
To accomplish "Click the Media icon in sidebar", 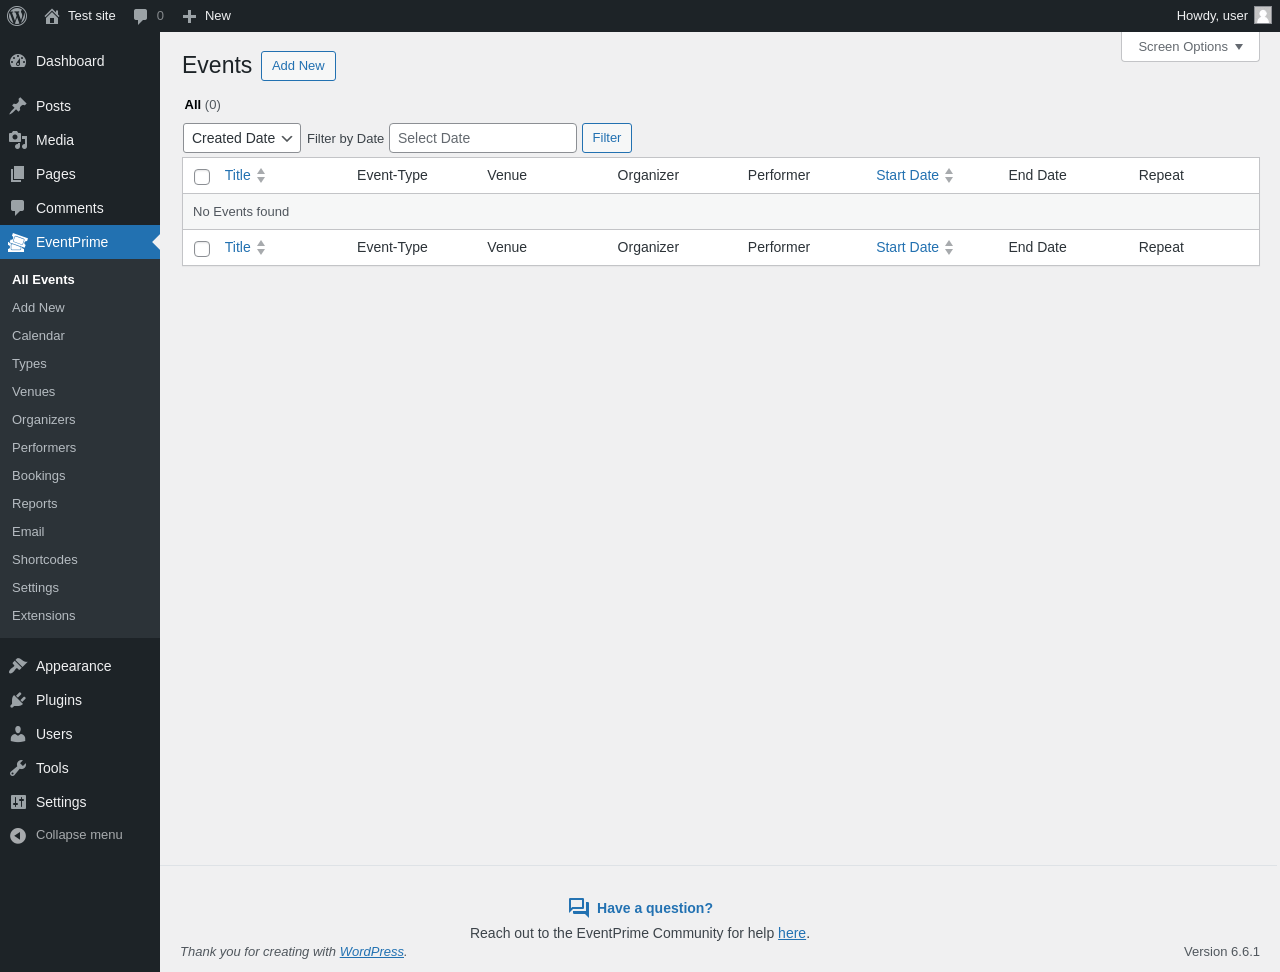I will pyautogui.click(x=18, y=140).
